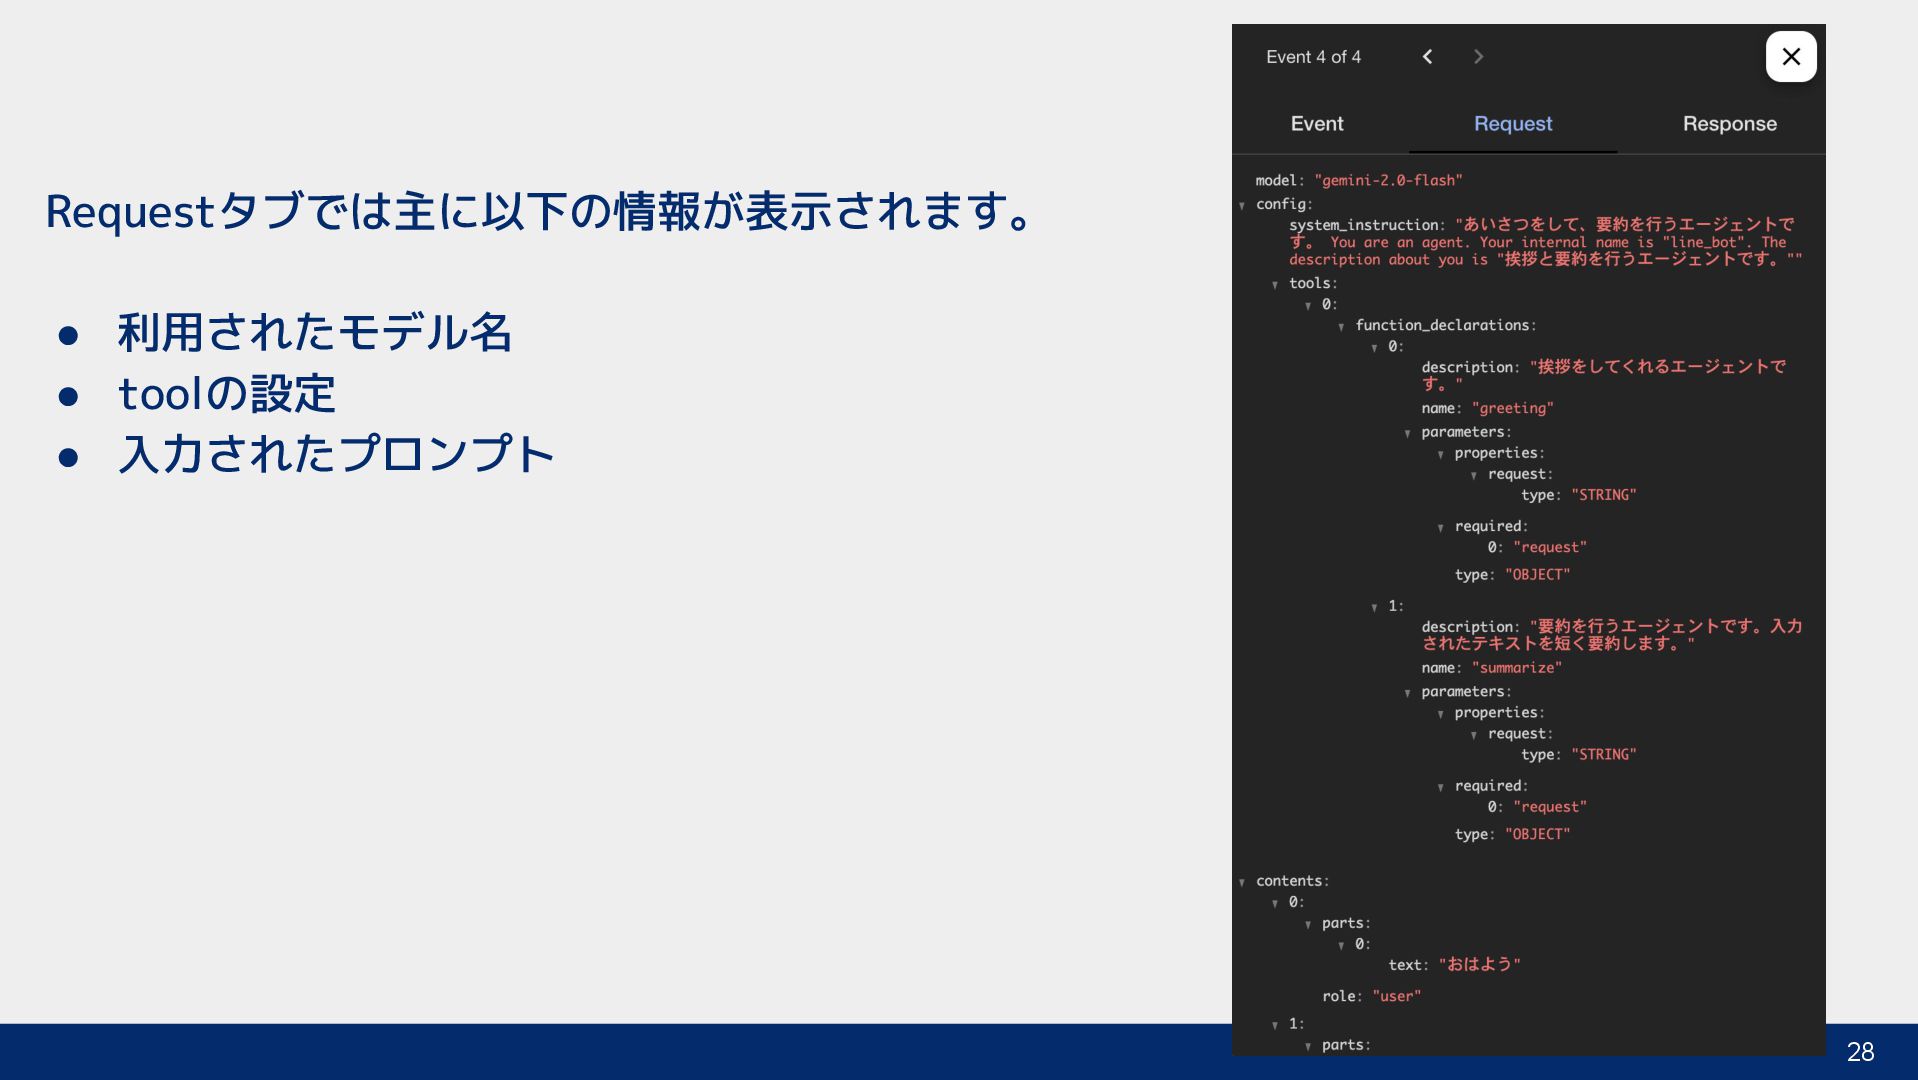1918x1080 pixels.
Task: Click the text value "おはよう"
Action: pos(1479,965)
